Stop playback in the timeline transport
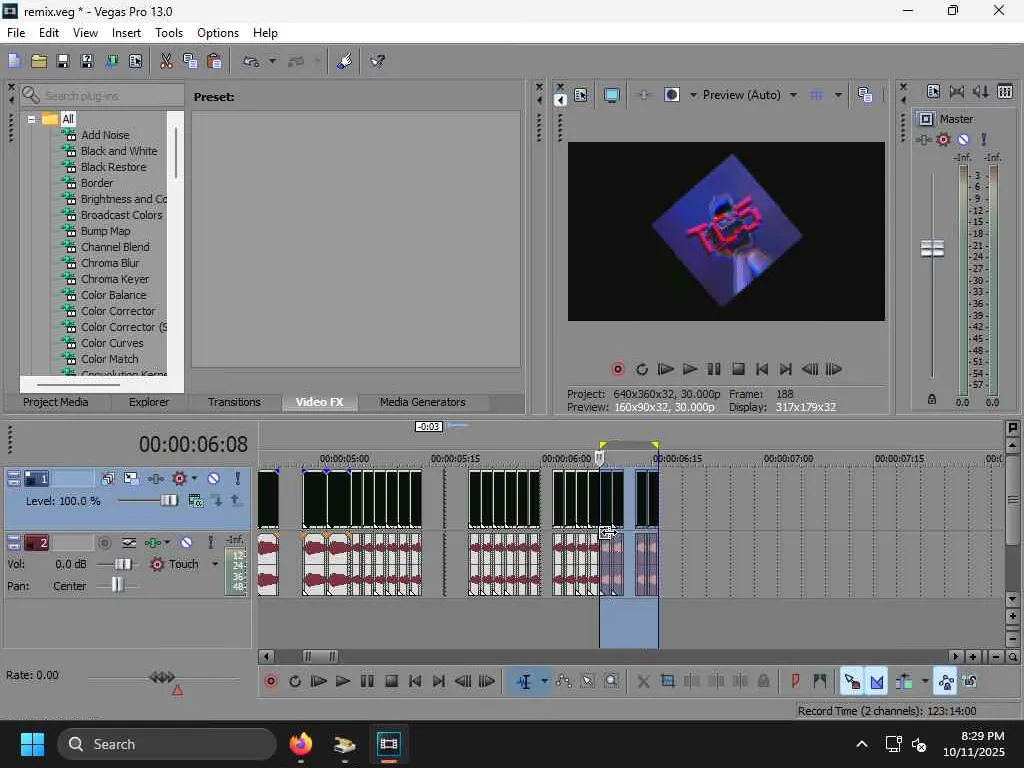Image resolution: width=1024 pixels, height=768 pixels. click(x=391, y=681)
